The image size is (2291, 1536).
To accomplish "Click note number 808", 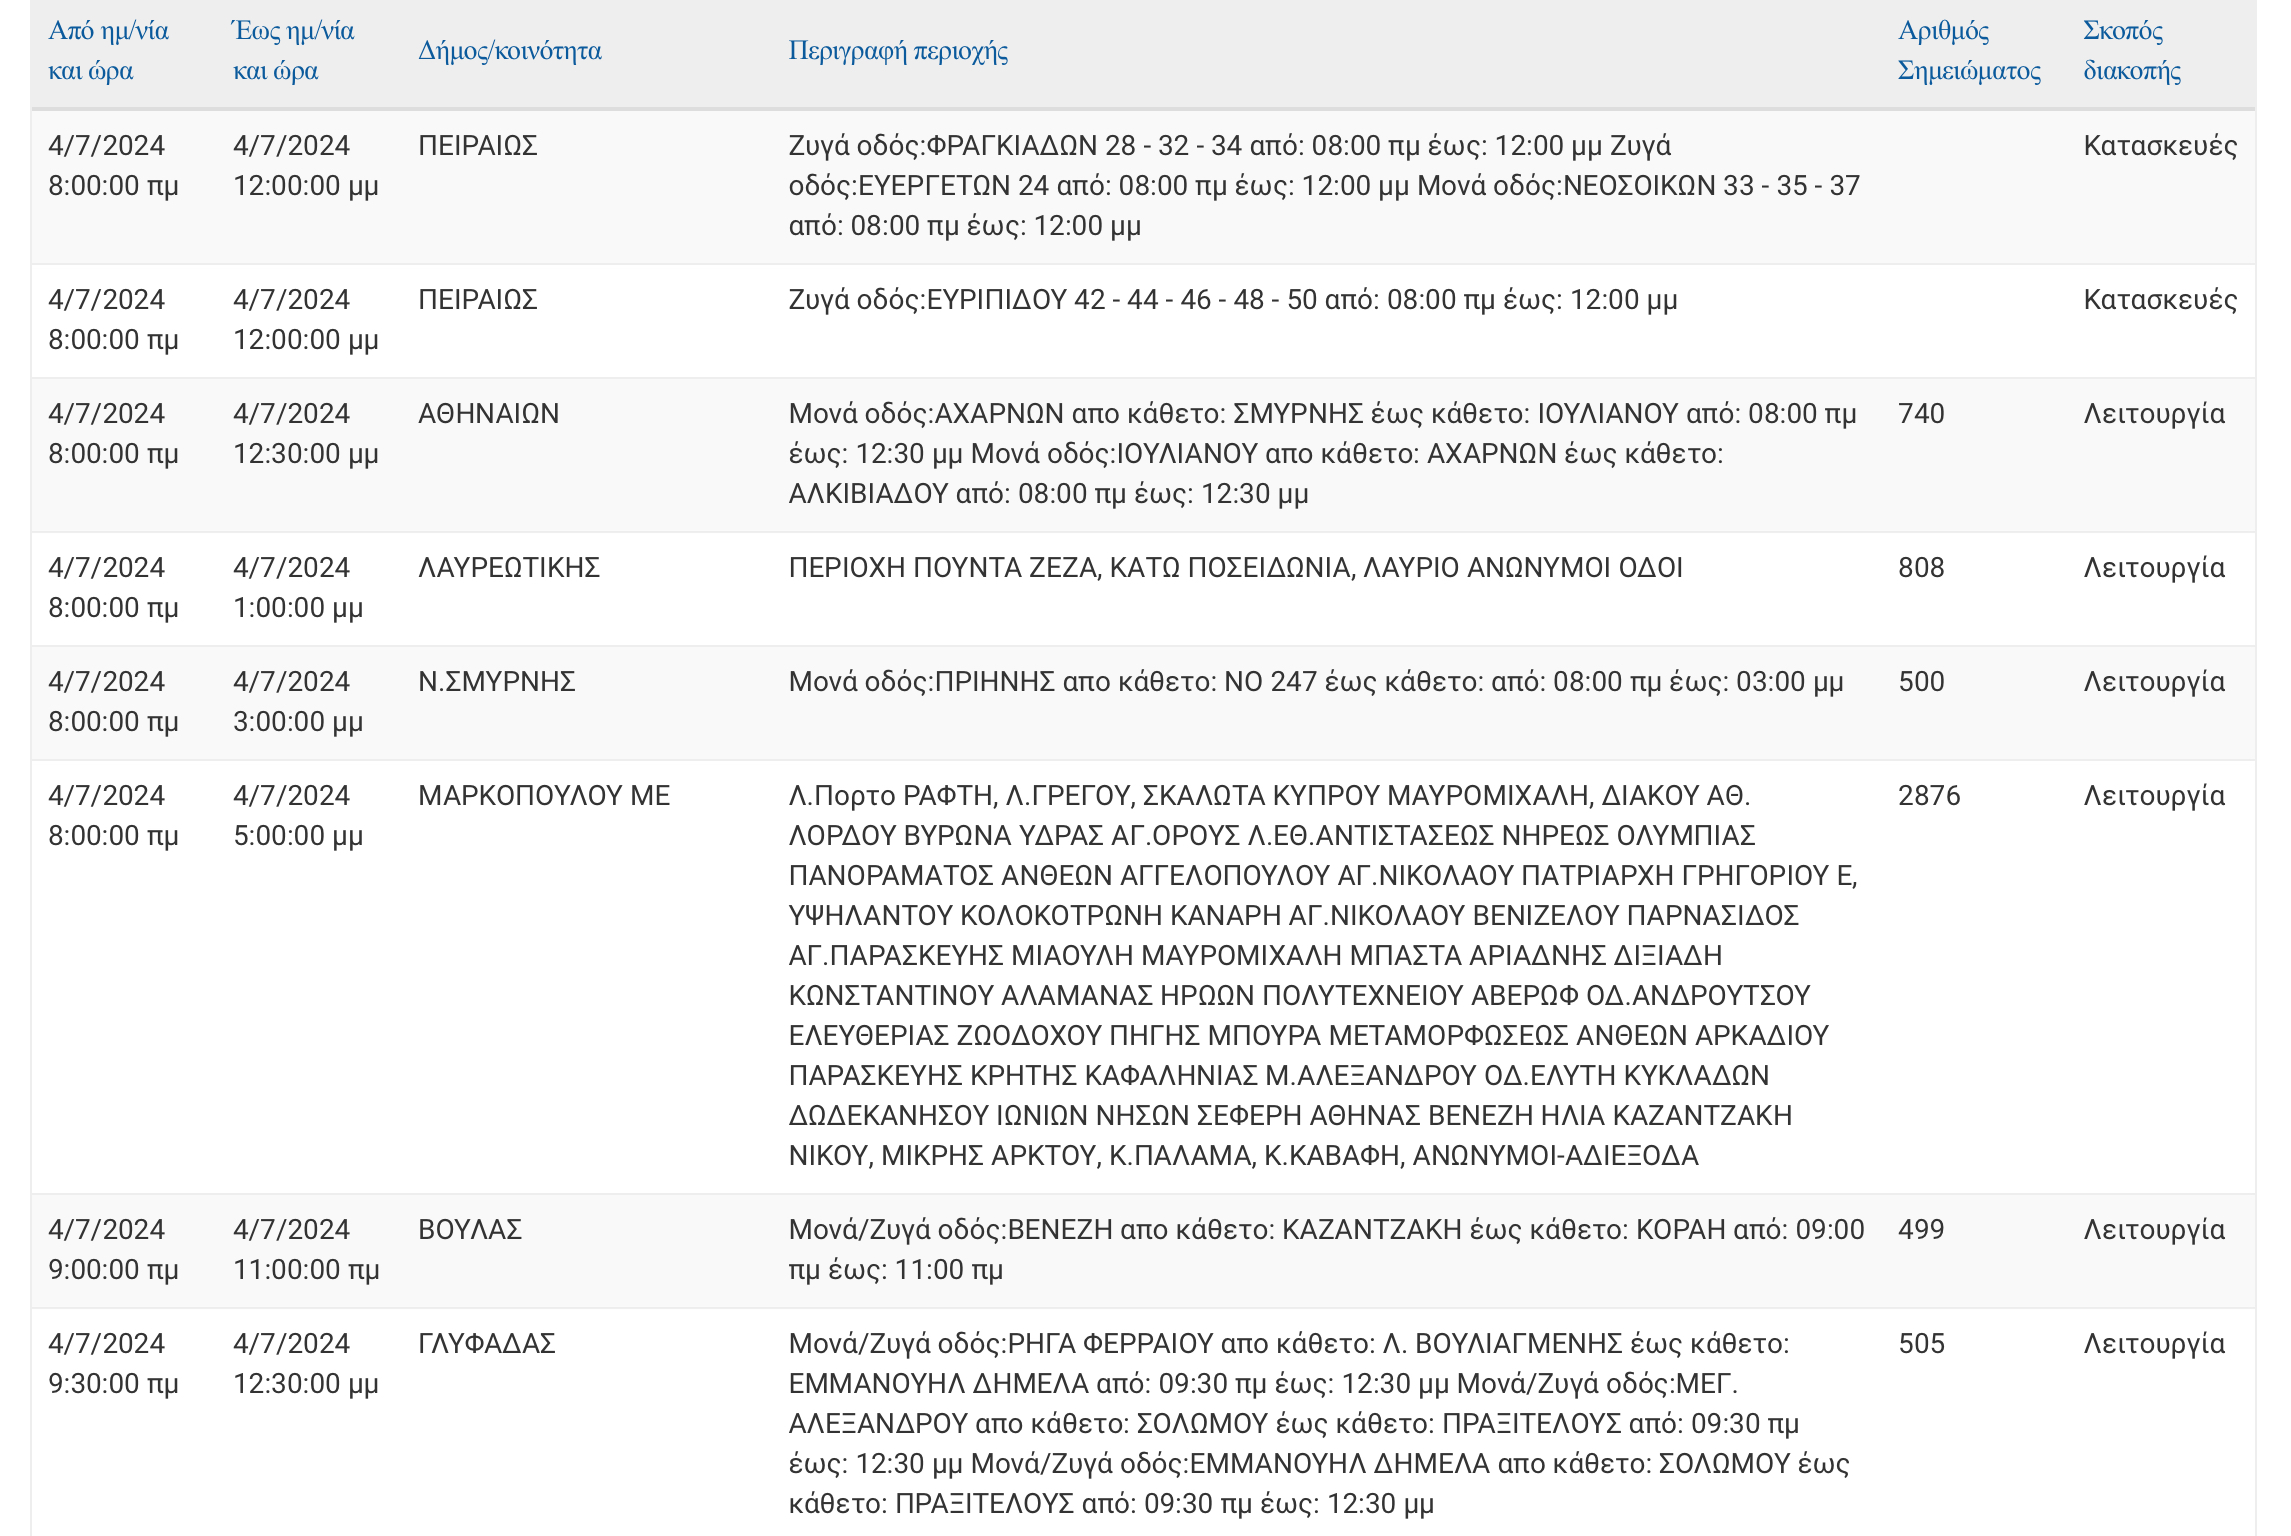I will [1921, 567].
